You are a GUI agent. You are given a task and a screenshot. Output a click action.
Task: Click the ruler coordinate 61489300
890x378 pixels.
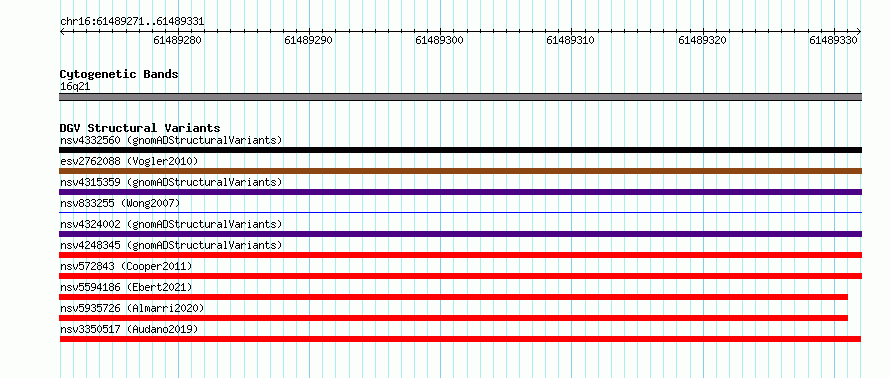click(x=439, y=40)
